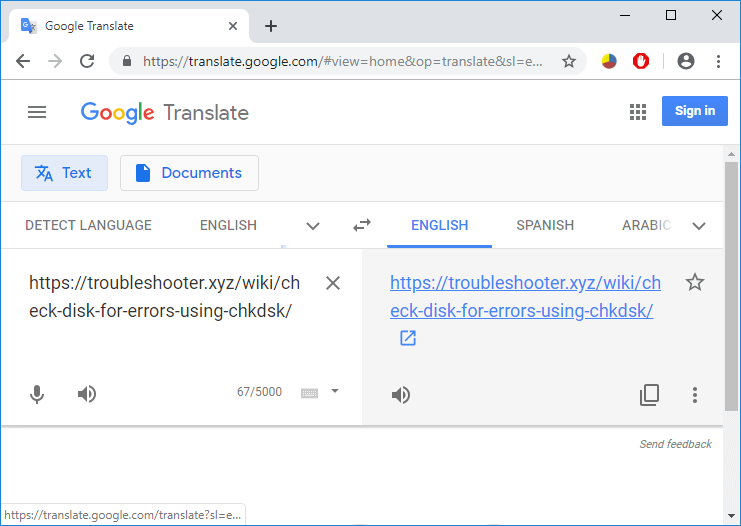
Task: Open more options beside copy icon
Action: 695,395
